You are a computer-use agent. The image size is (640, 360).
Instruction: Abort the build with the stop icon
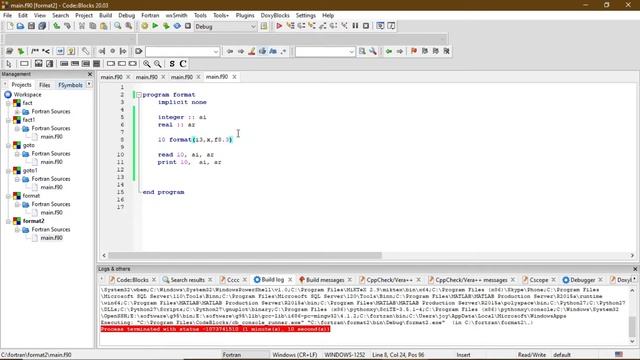[188, 26]
